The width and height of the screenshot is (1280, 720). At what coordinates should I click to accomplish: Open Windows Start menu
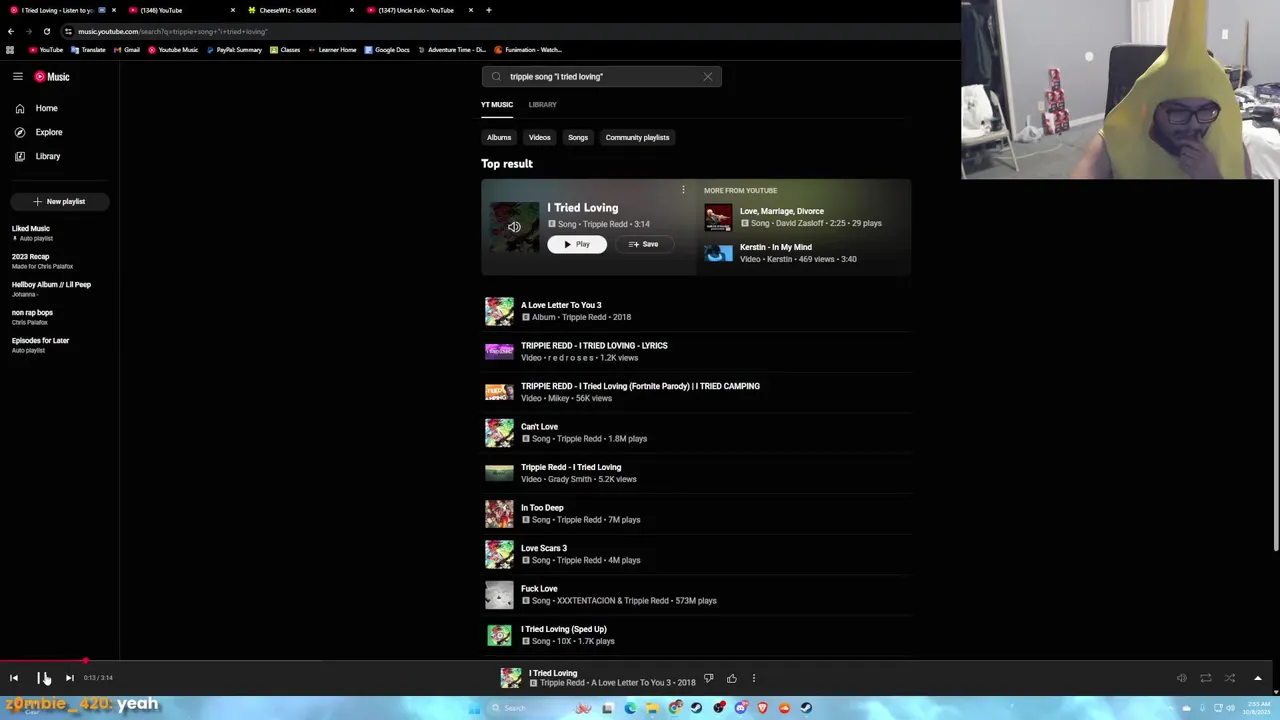474,708
